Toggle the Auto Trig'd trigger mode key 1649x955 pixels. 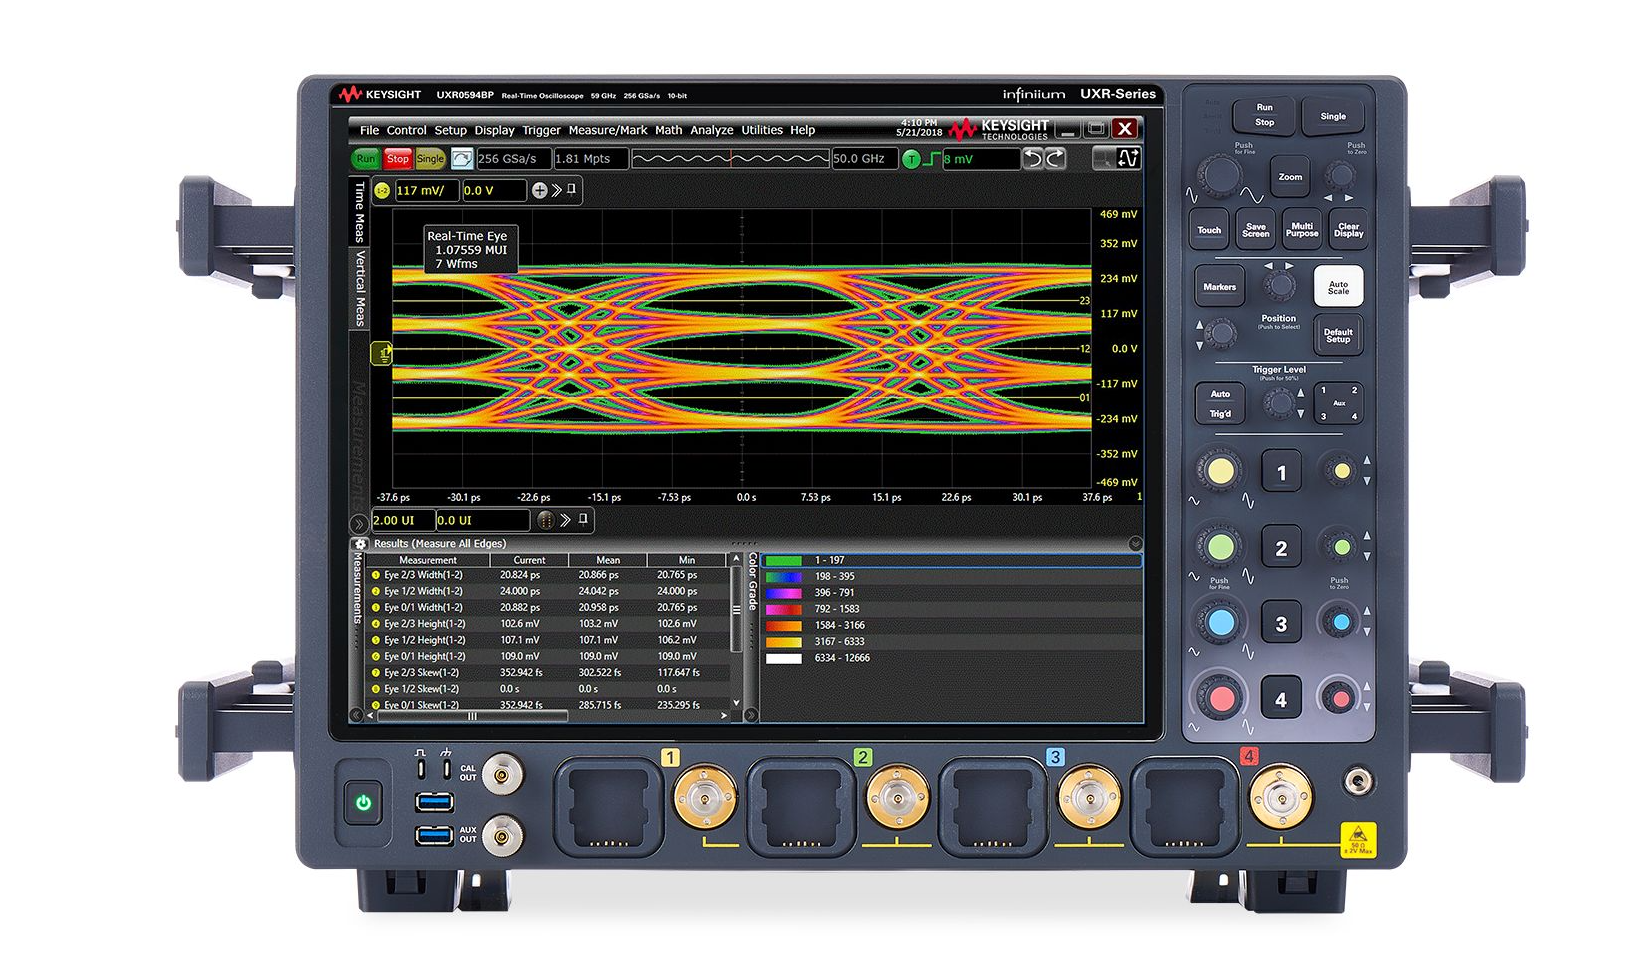point(1220,403)
